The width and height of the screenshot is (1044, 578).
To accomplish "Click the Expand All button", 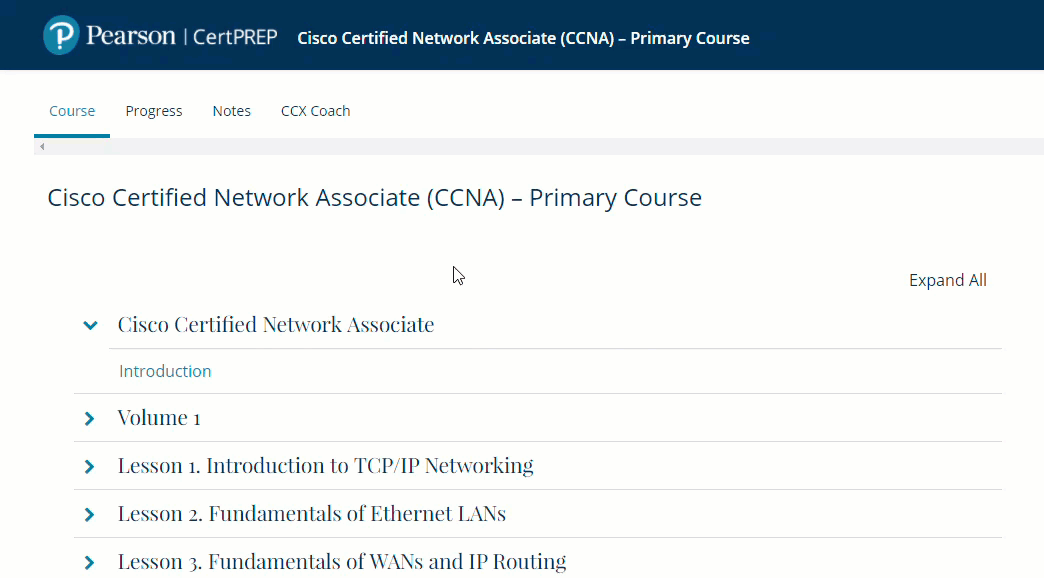I will pyautogui.click(x=947, y=280).
